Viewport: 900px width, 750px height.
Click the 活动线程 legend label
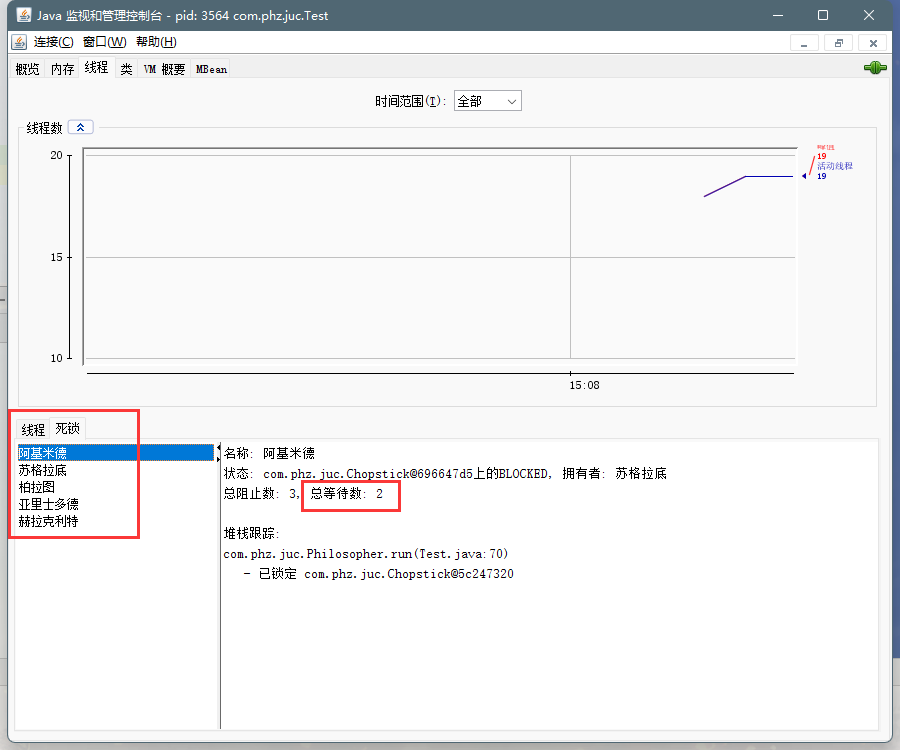pyautogui.click(x=835, y=166)
